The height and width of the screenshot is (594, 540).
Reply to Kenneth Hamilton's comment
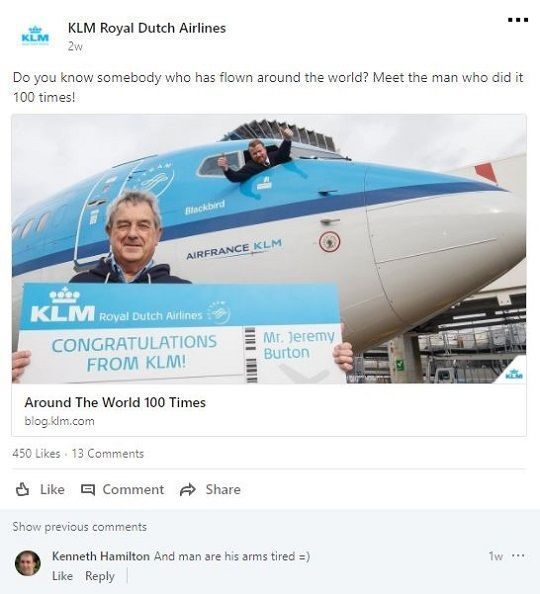point(100,576)
